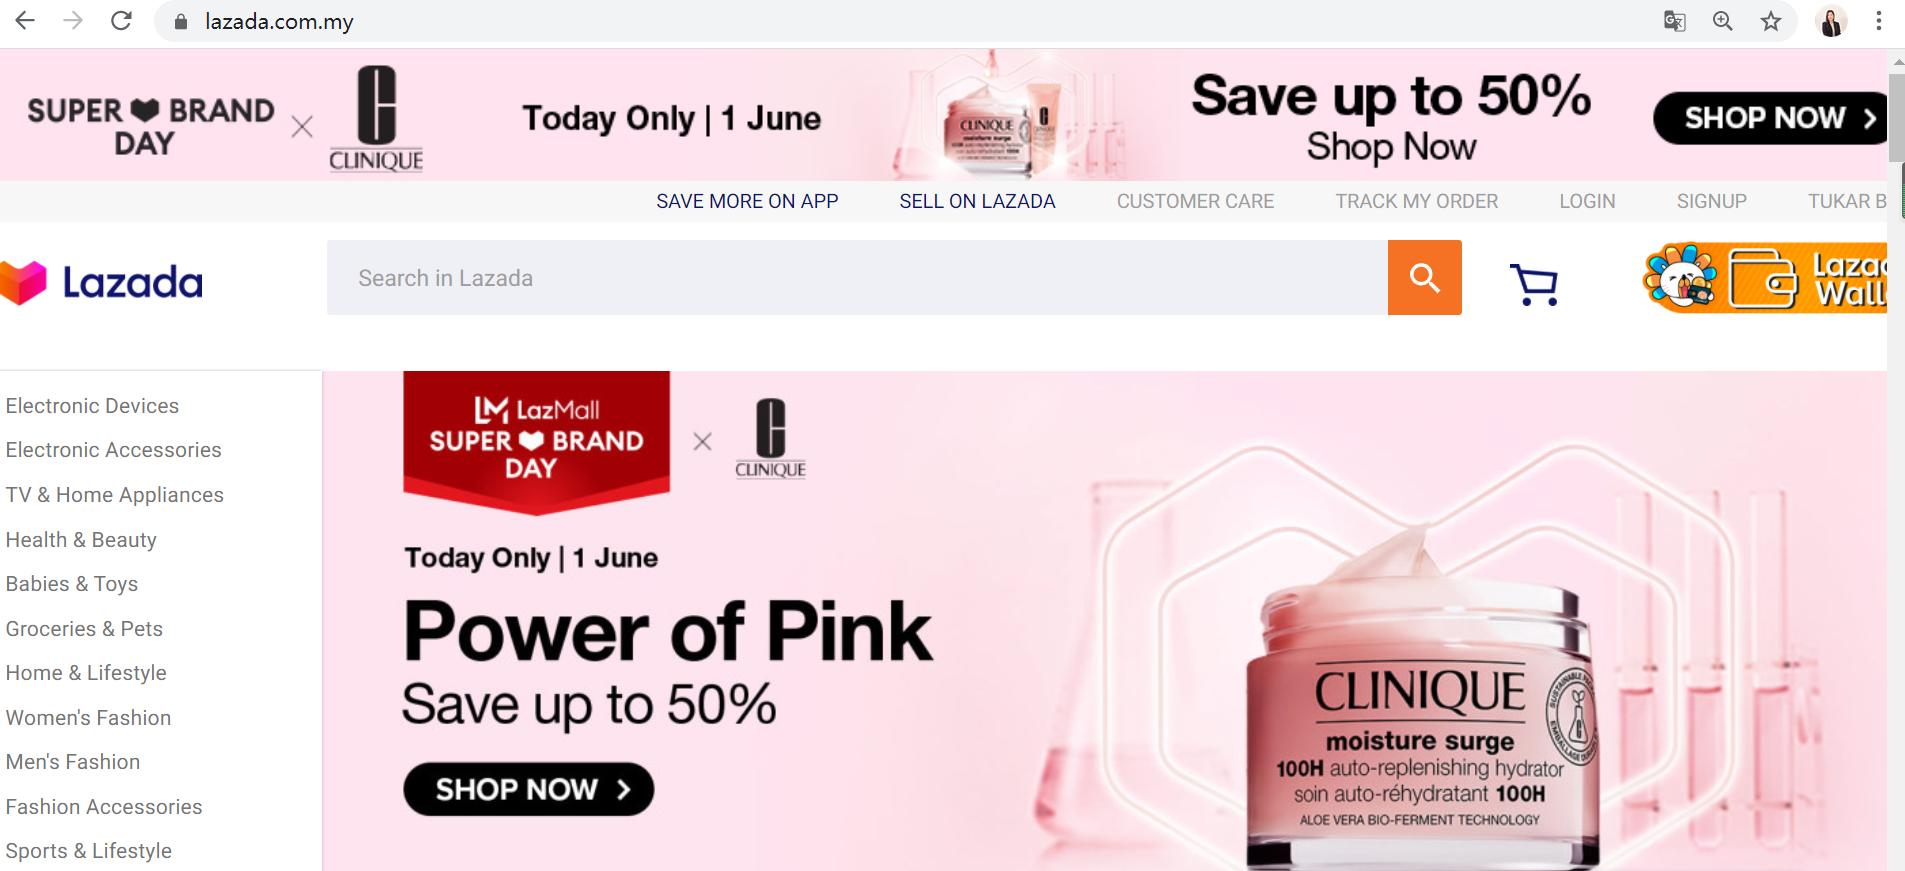Select Health & Beauty category
The height and width of the screenshot is (871, 1905).
(81, 540)
